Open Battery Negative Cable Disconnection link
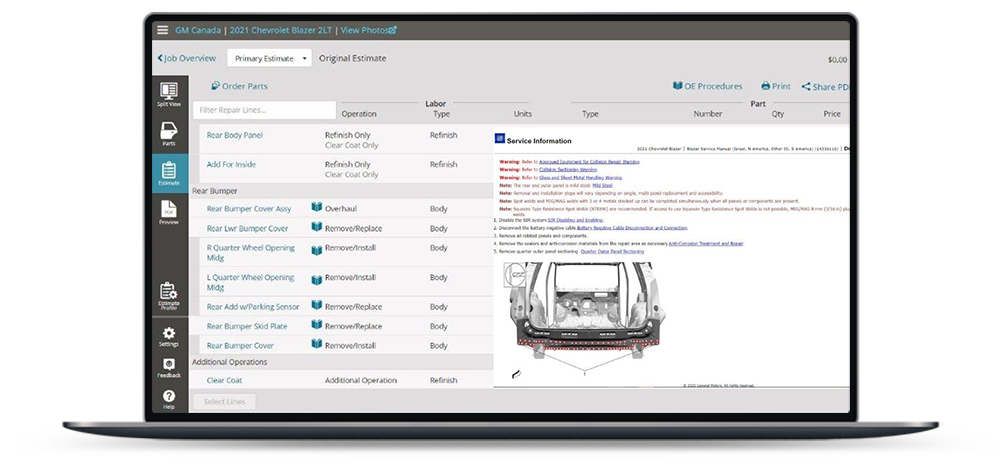 (x=631, y=227)
